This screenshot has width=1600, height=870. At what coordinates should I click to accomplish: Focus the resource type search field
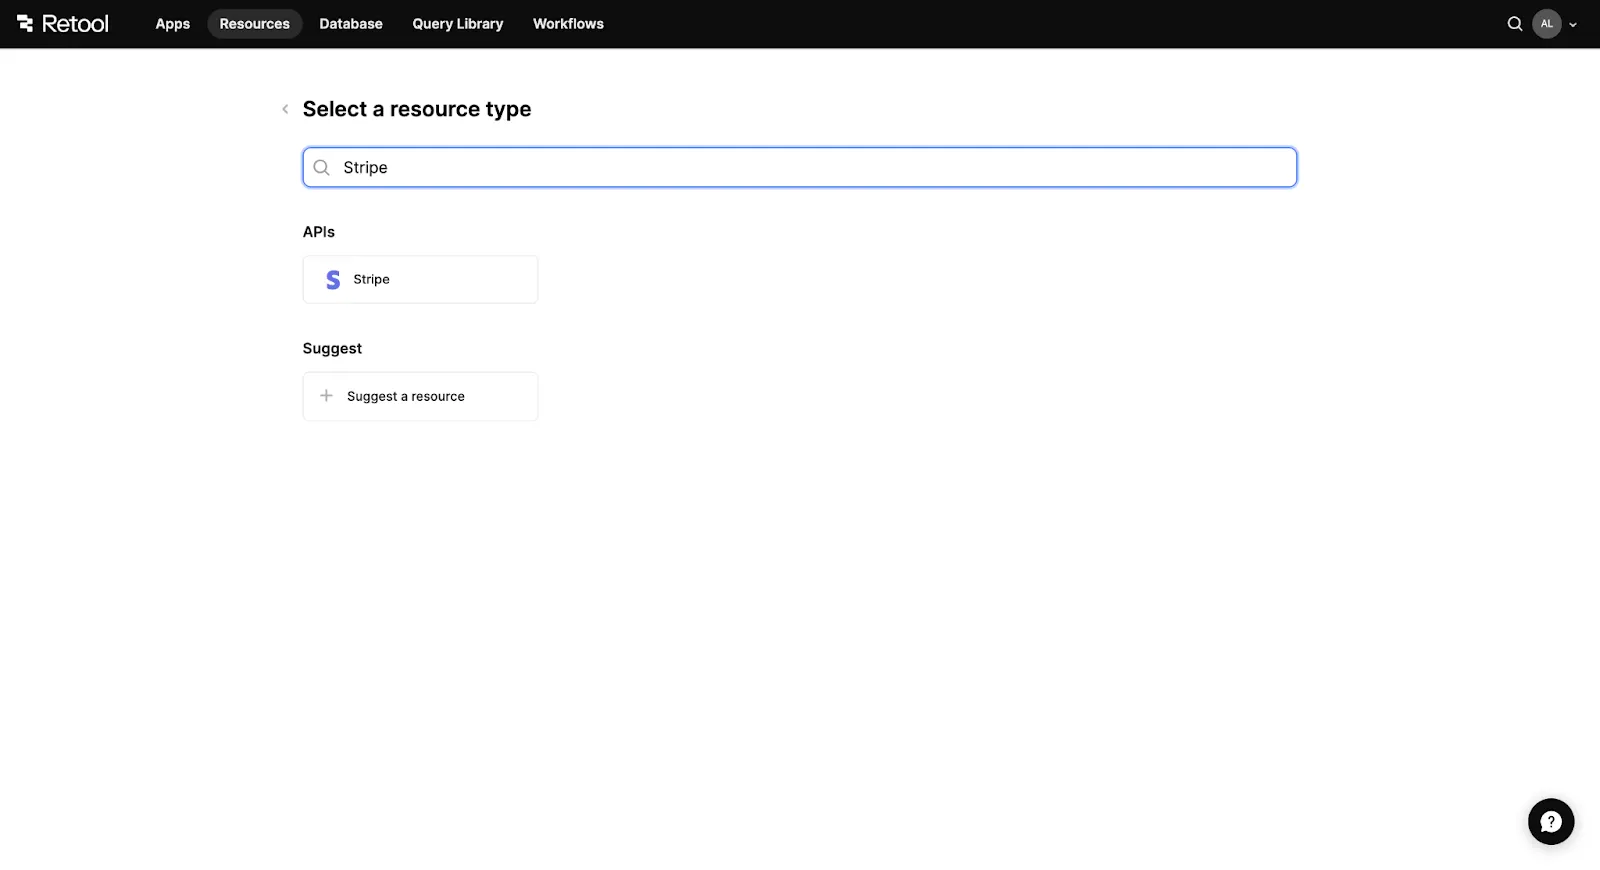click(x=800, y=168)
